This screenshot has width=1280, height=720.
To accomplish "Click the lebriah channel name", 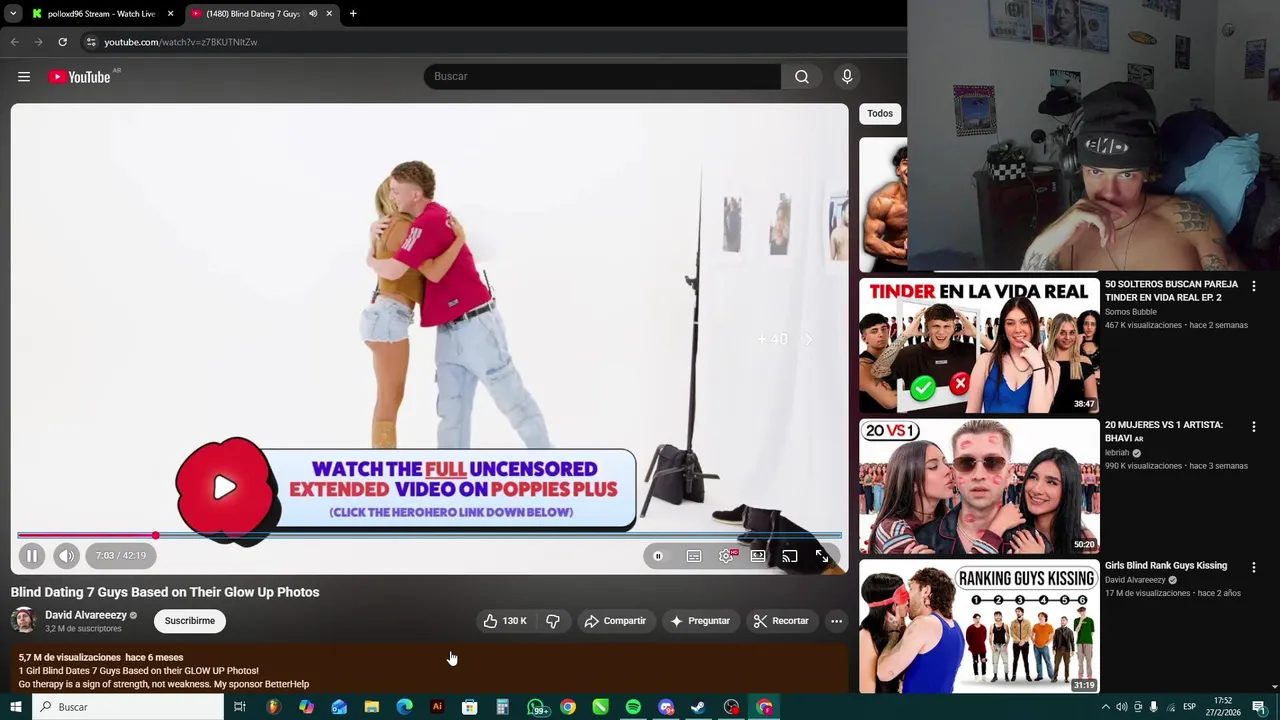I will (x=1117, y=453).
